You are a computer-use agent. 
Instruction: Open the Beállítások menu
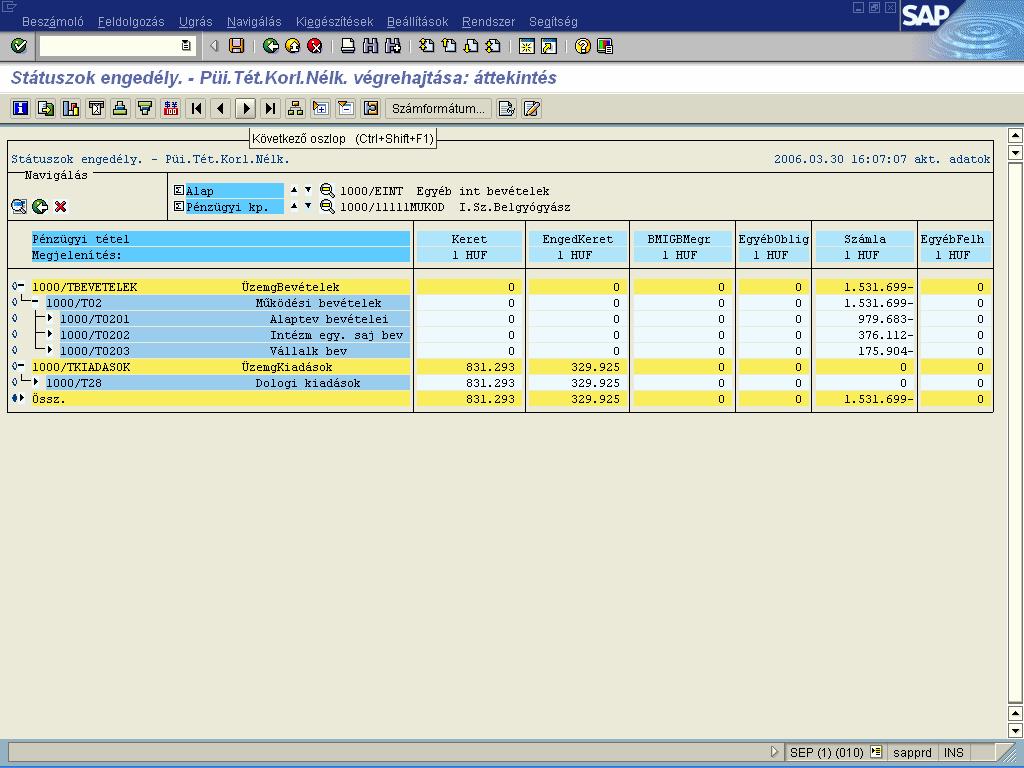click(417, 22)
